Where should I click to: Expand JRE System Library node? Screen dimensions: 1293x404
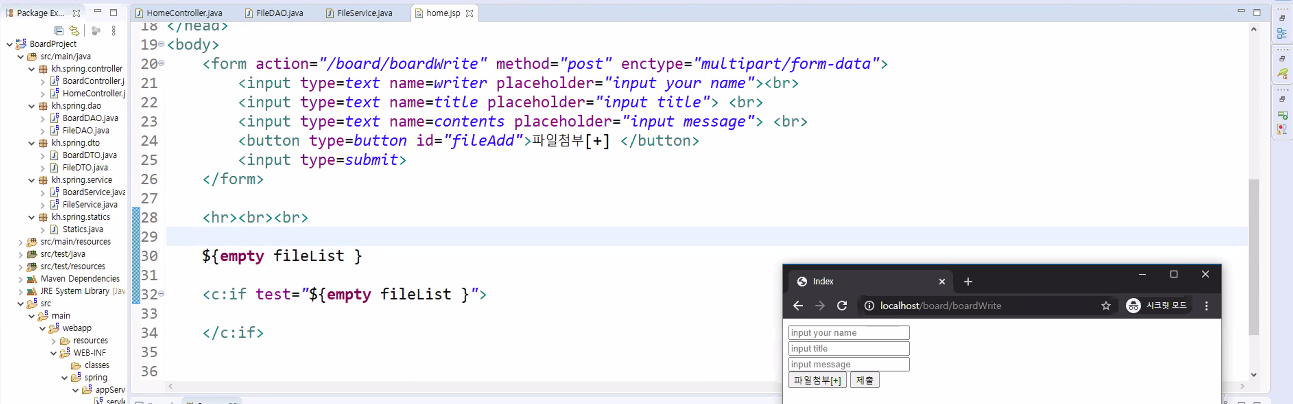pos(20,291)
